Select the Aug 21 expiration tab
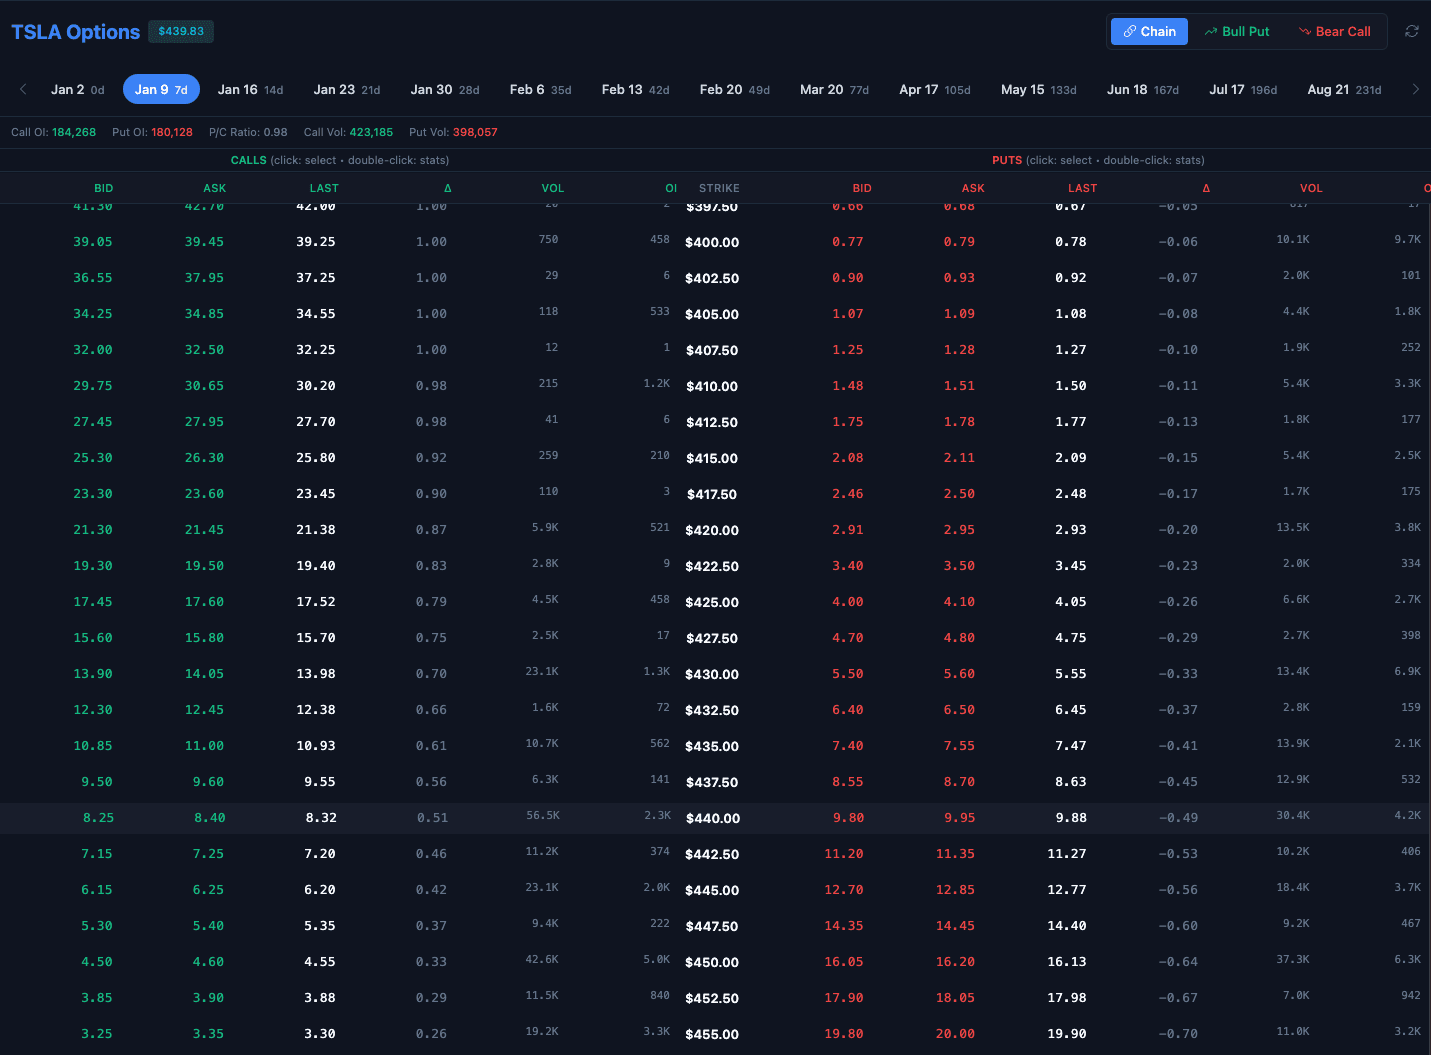Image resolution: width=1431 pixels, height=1055 pixels. [1344, 89]
